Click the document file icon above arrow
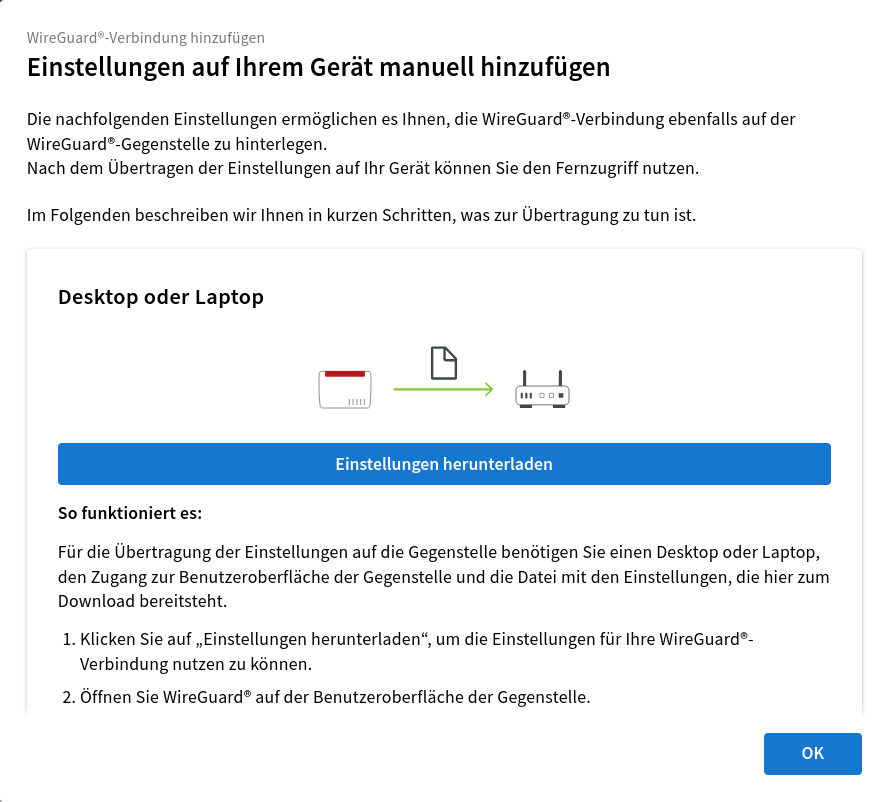The image size is (884, 802). point(443,363)
